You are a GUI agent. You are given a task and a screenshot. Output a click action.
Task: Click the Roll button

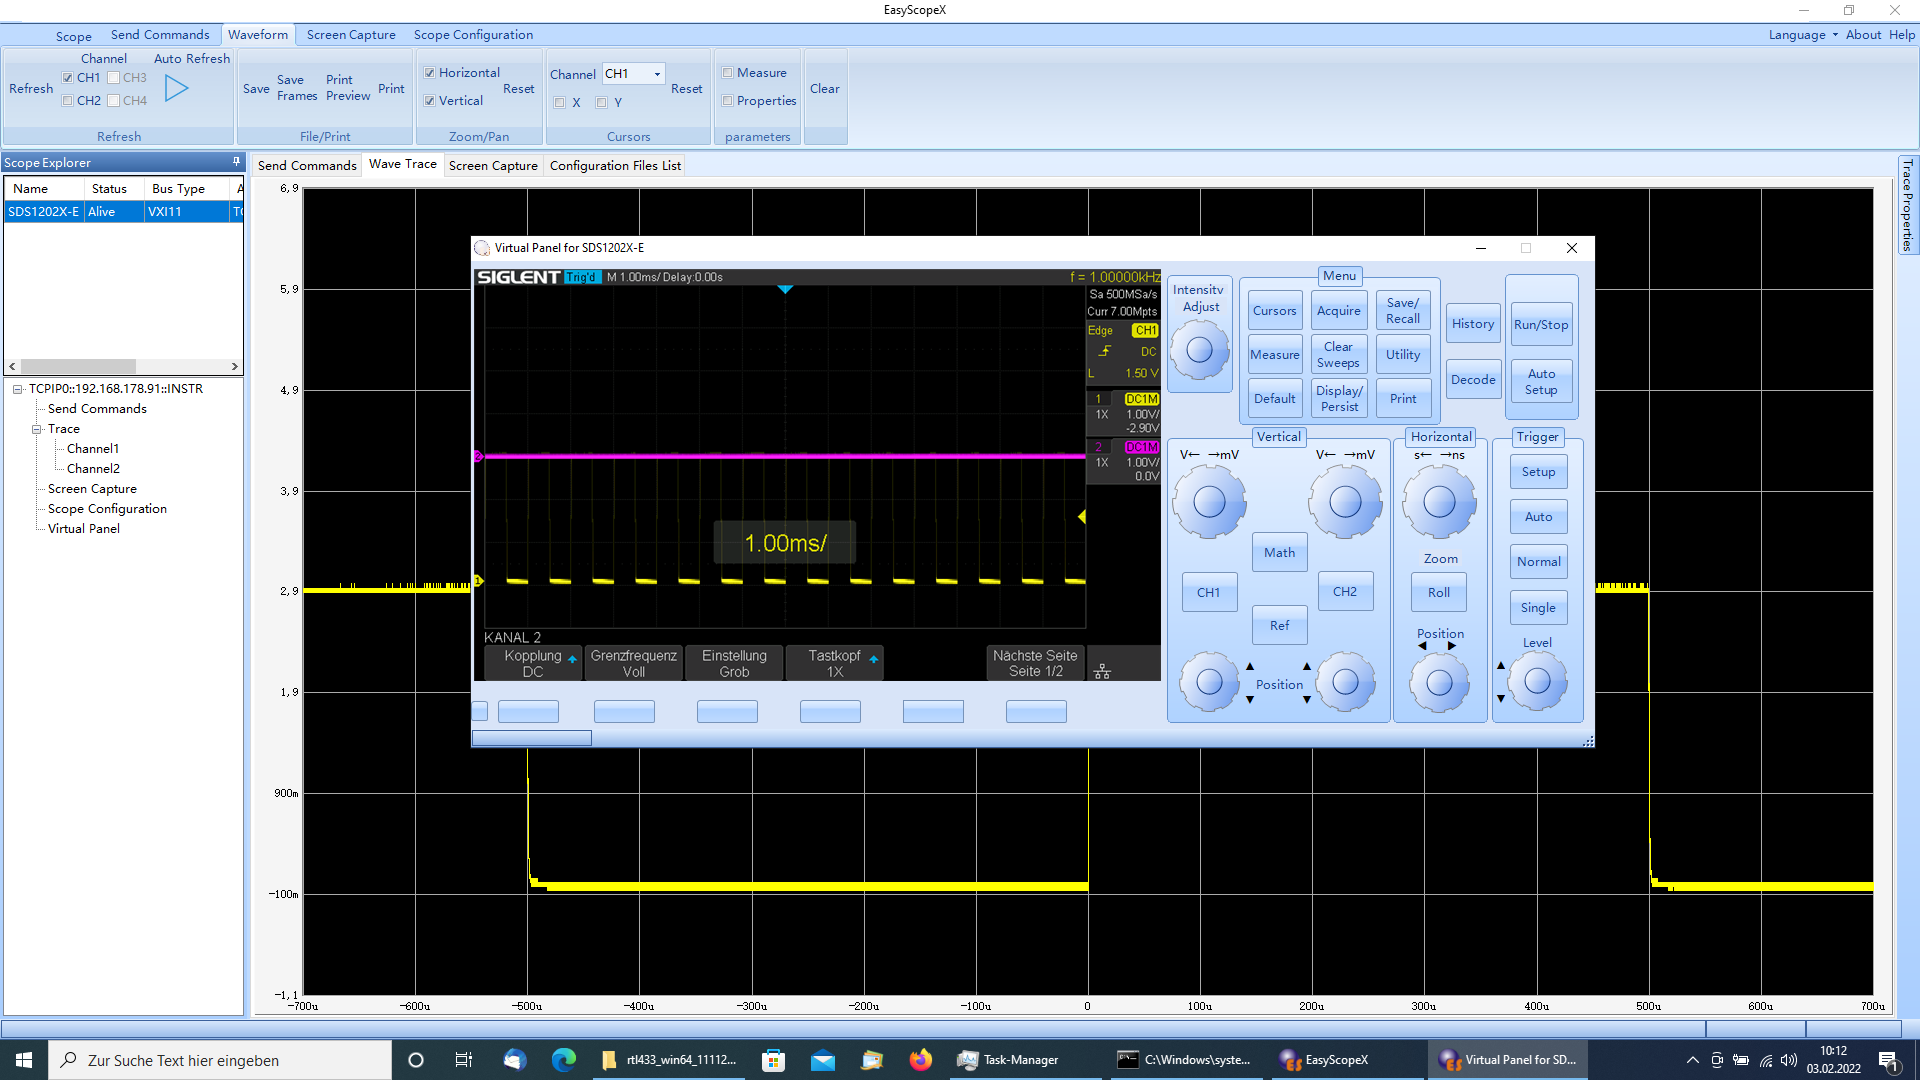tap(1439, 593)
